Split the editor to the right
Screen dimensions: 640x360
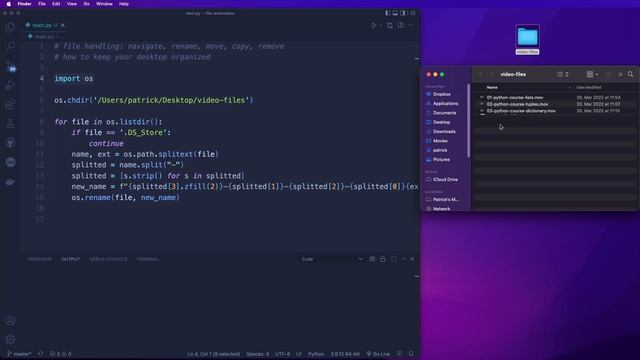(400, 25)
